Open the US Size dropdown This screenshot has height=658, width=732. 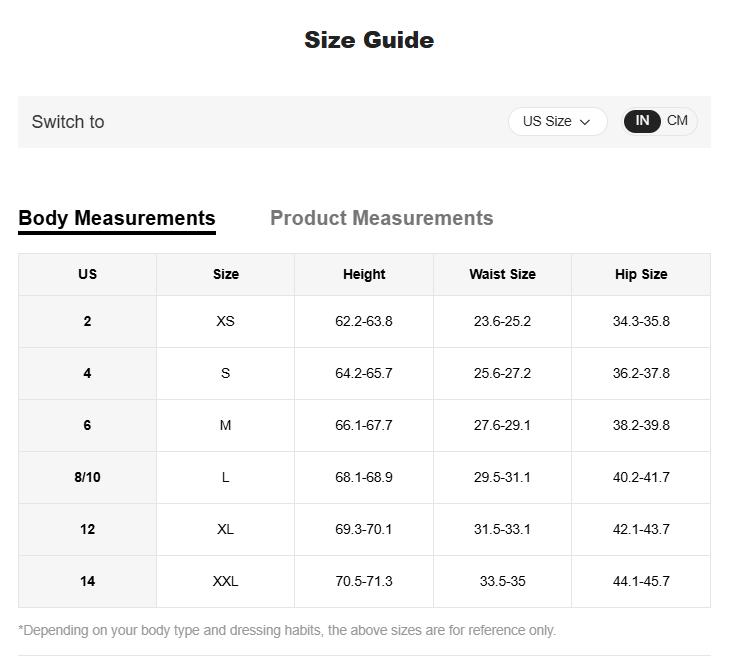click(556, 121)
